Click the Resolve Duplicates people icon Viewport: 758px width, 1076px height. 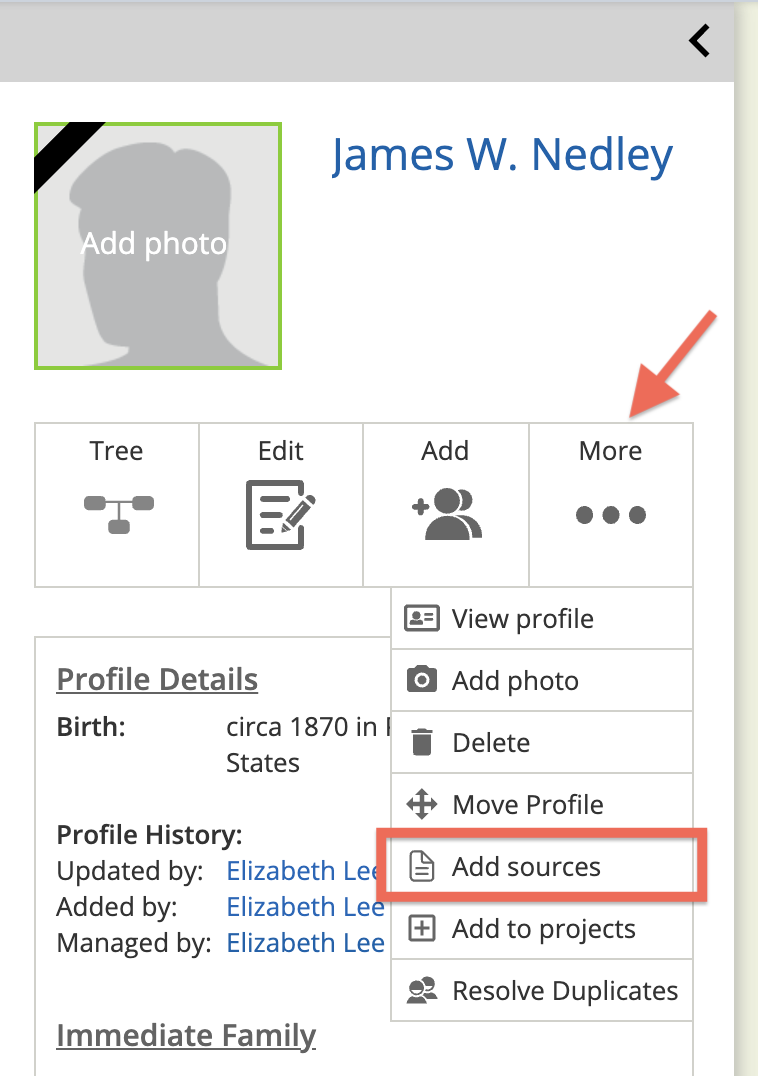point(422,991)
